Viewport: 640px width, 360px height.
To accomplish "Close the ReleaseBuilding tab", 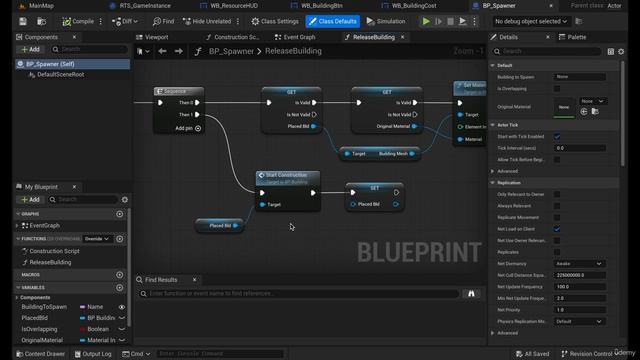I will 402,37.
